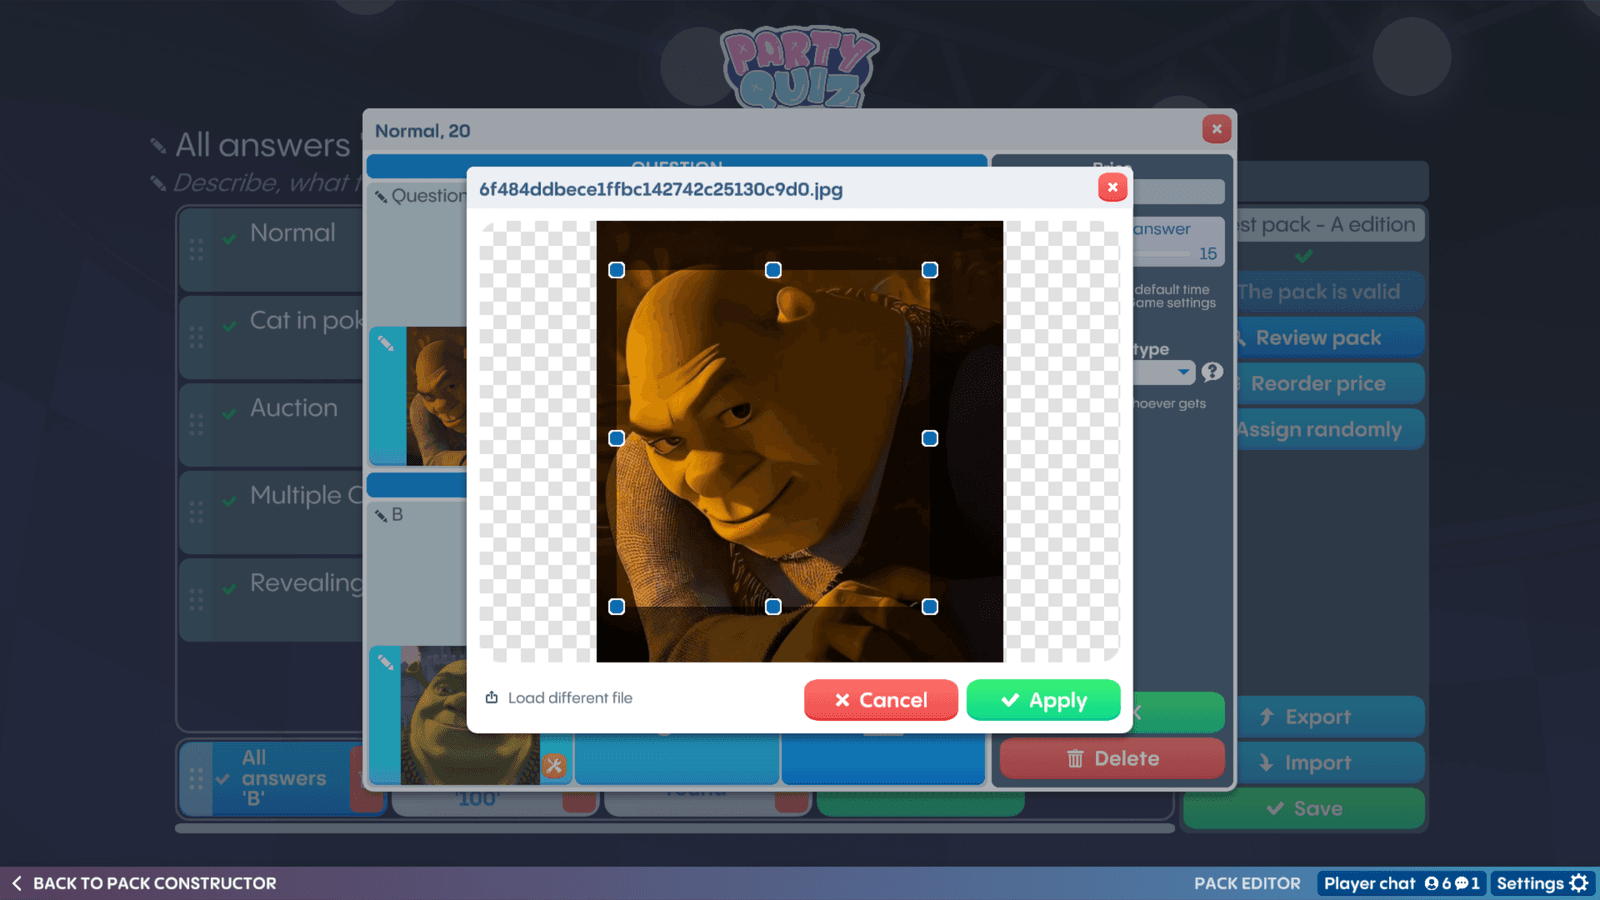Screen dimensions: 1600x900
Task: Click the pack name field 'A edition'
Action: [x=1329, y=225]
